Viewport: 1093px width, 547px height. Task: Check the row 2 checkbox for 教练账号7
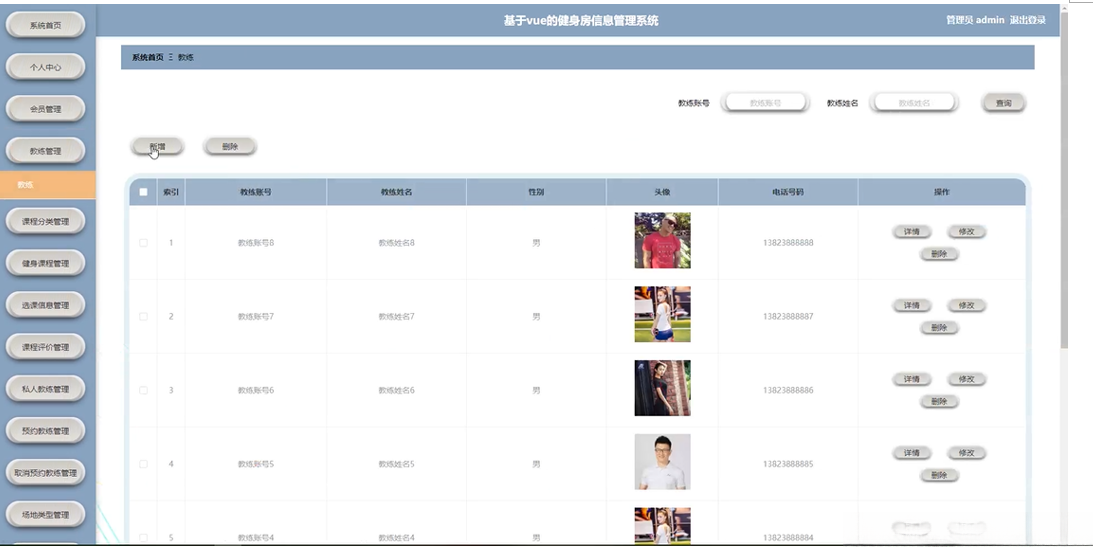tap(144, 316)
